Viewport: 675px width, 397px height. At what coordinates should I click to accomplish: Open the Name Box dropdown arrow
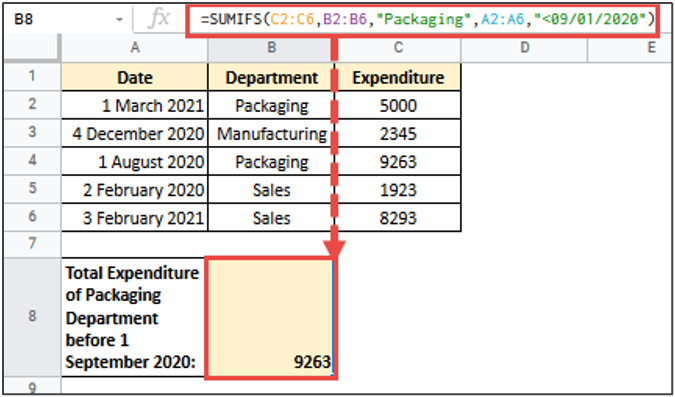[119, 20]
